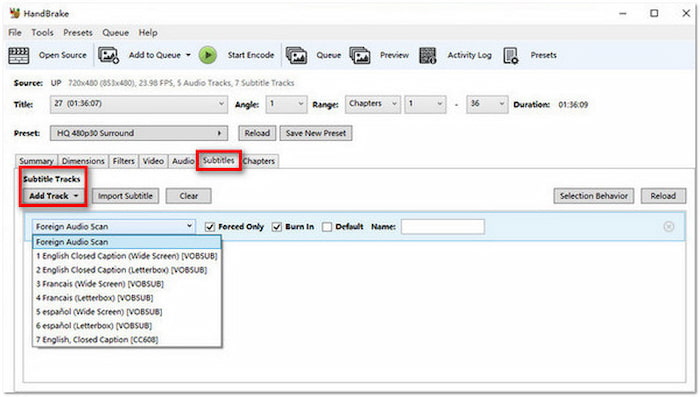Open the Tools menu
The height and width of the screenshot is (397, 700).
[x=42, y=33]
